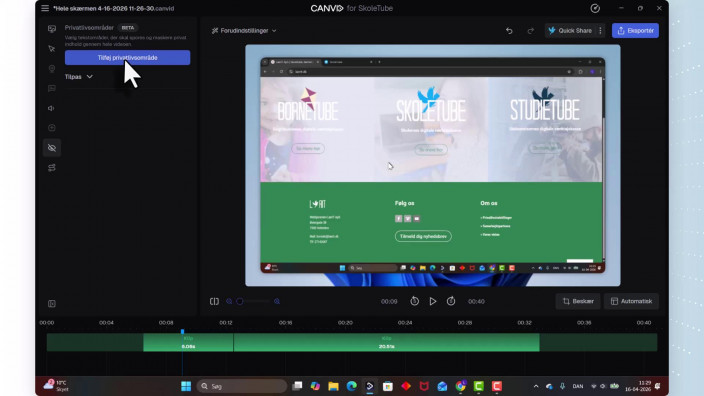Click the Beskær crop button
The image size is (704, 396).
578,301
